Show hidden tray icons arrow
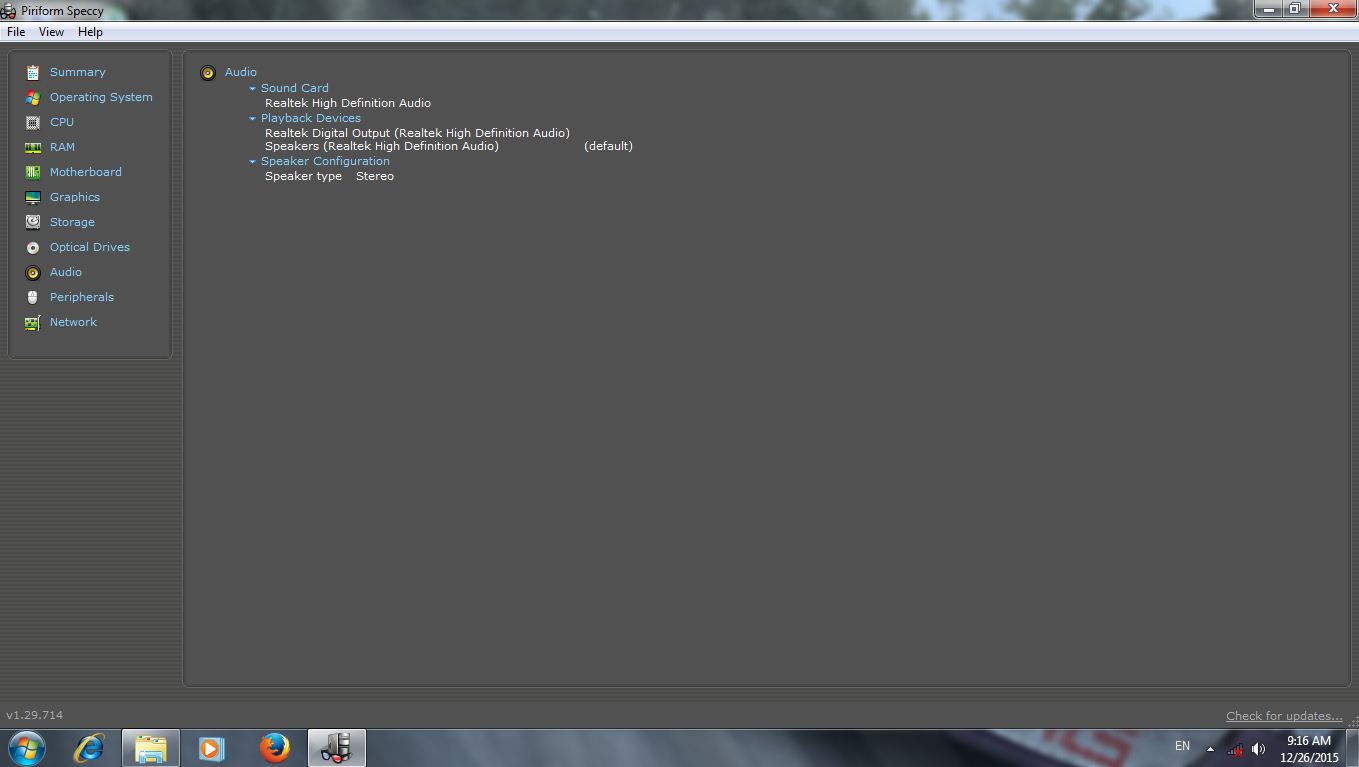The height and width of the screenshot is (767, 1359). 1210,749
